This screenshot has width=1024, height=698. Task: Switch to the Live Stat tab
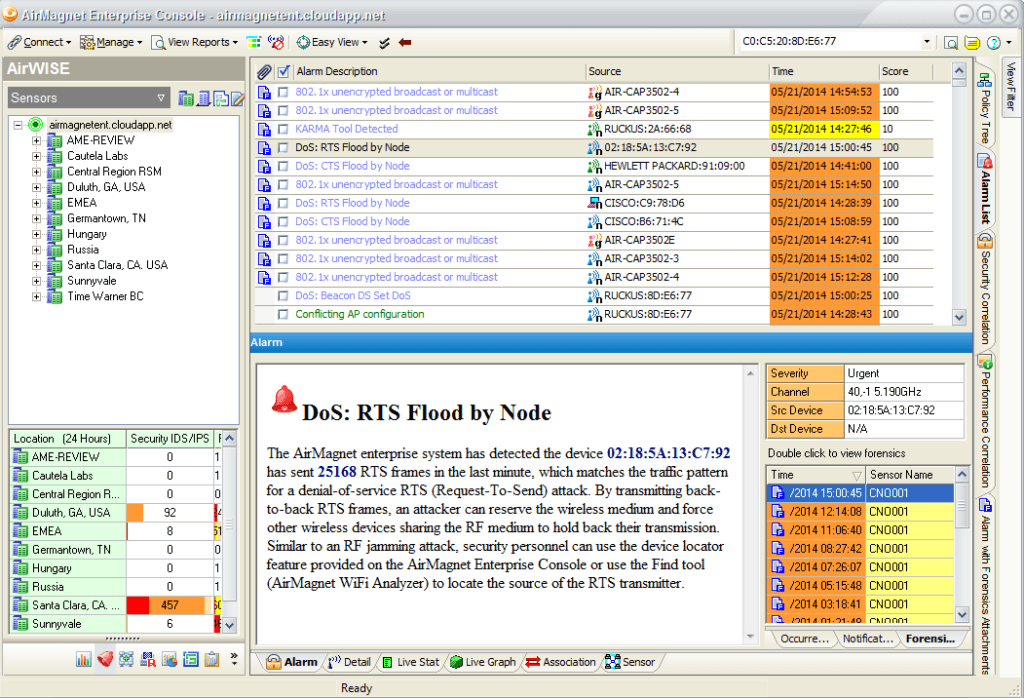click(x=411, y=662)
